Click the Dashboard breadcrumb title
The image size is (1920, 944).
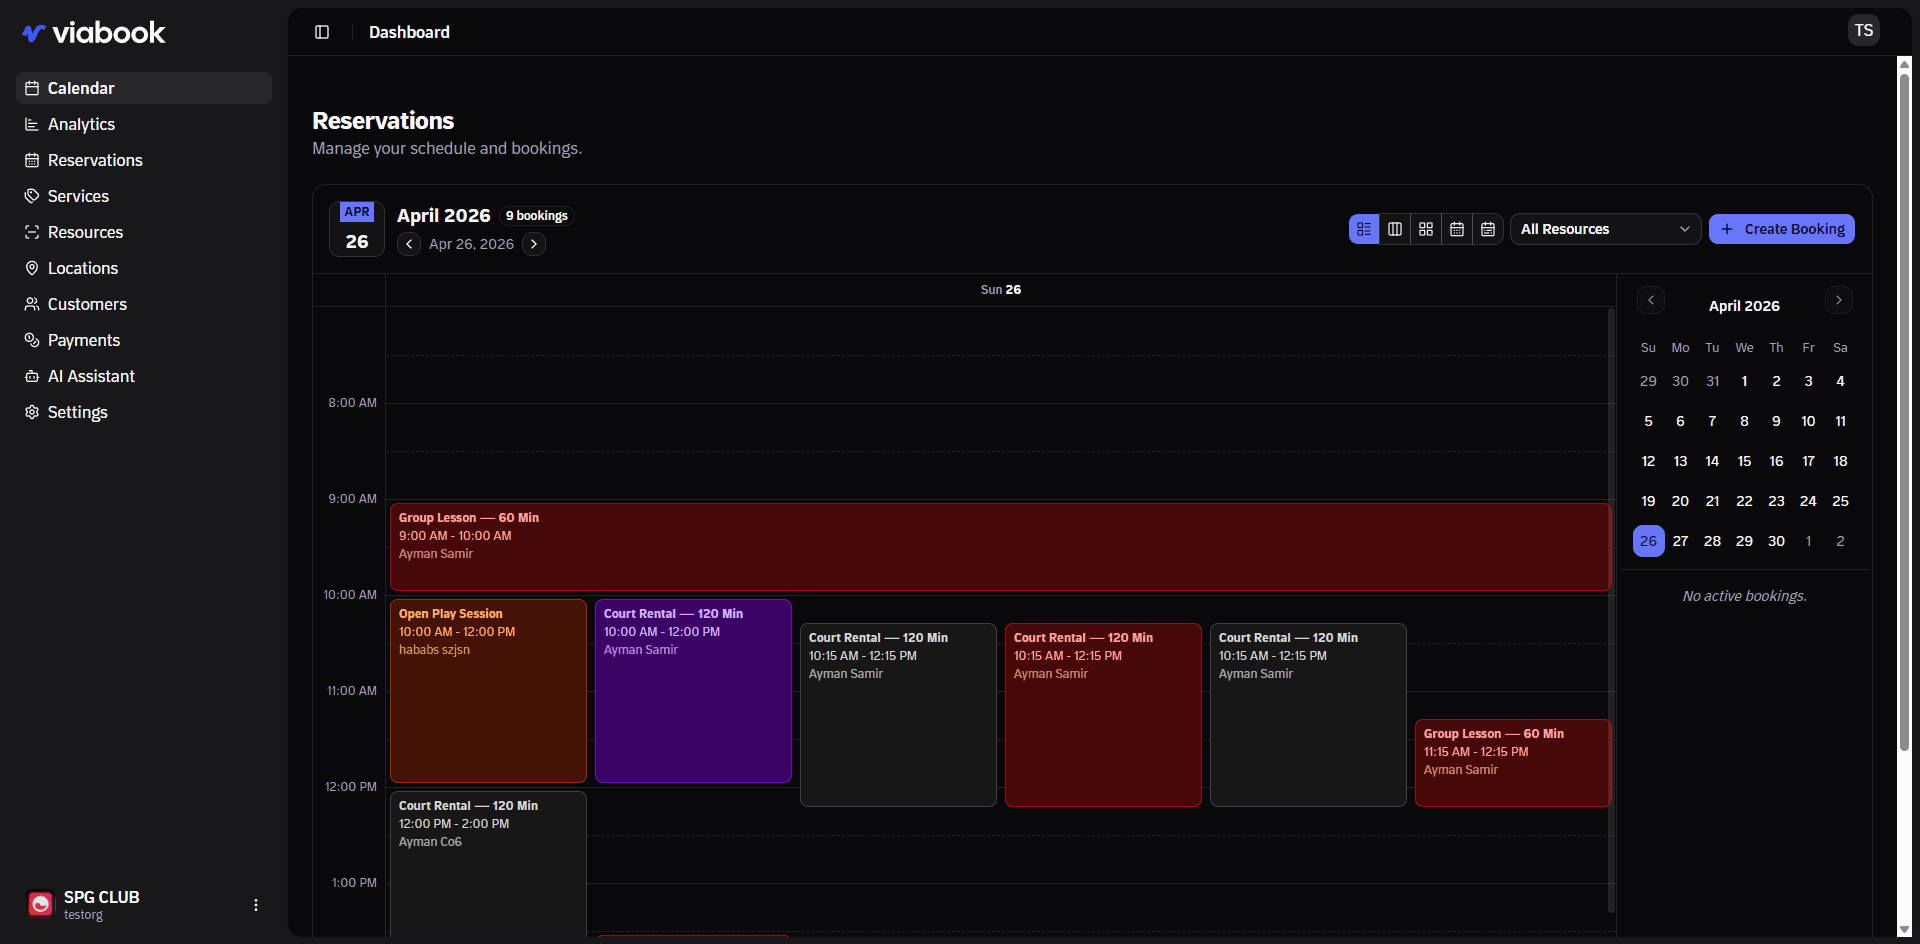pos(409,32)
